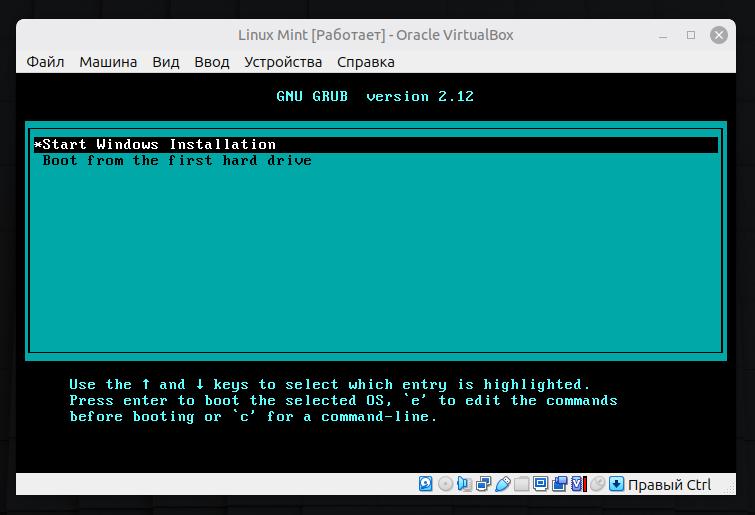Click the GNU GRUB version 2.12 header
The height and width of the screenshot is (515, 755).
pos(375,96)
